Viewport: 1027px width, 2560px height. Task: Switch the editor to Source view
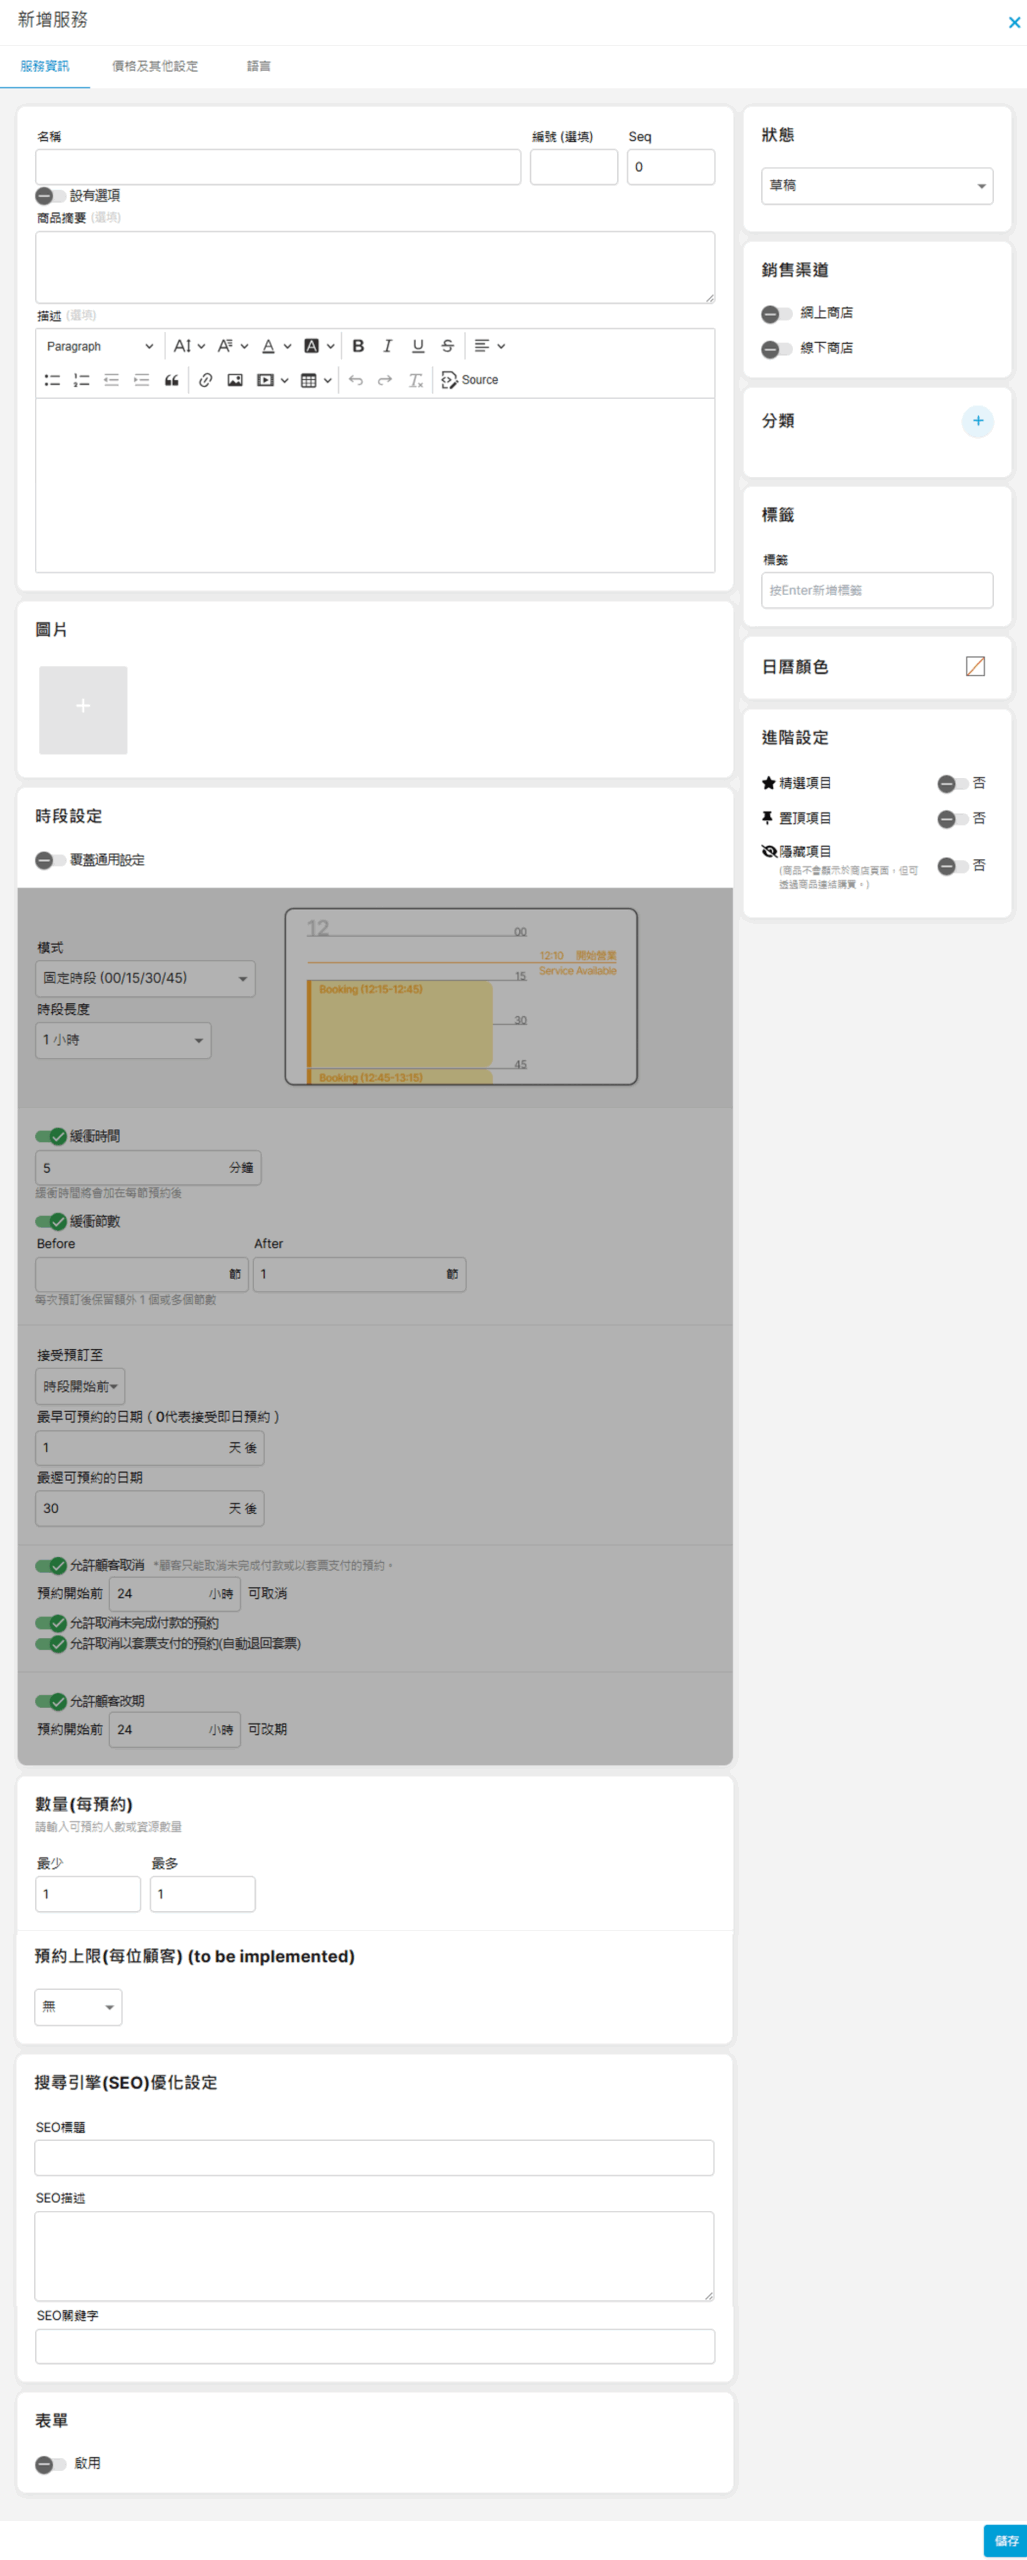[x=470, y=380]
